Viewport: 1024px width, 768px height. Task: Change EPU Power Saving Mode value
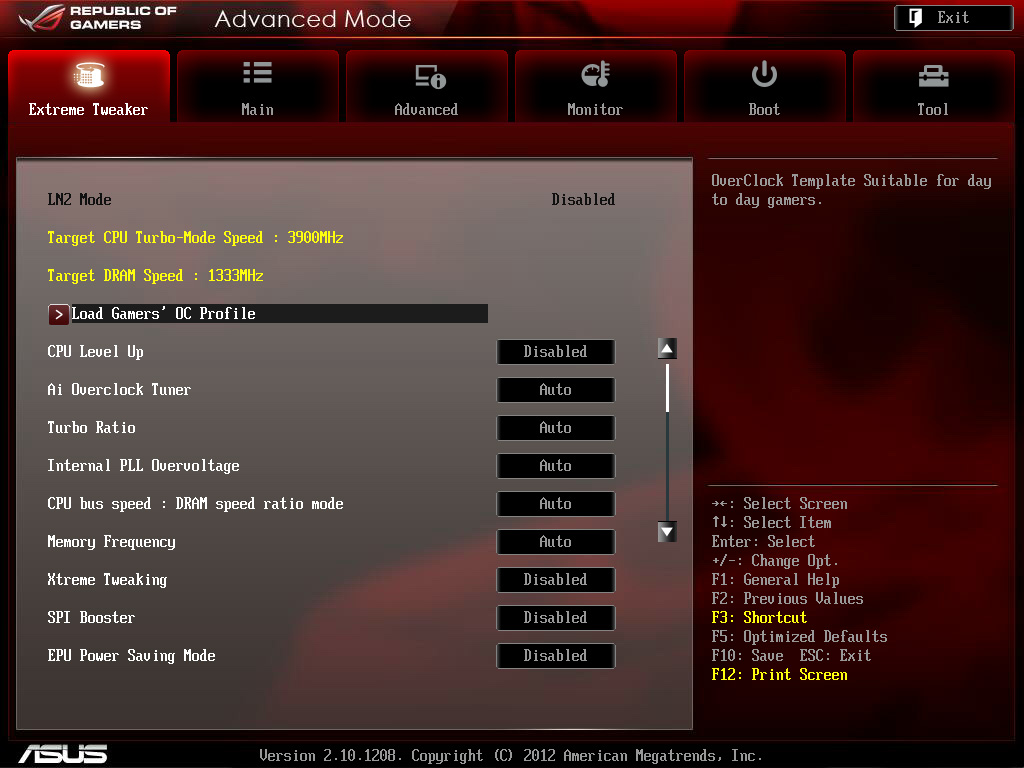coord(556,656)
